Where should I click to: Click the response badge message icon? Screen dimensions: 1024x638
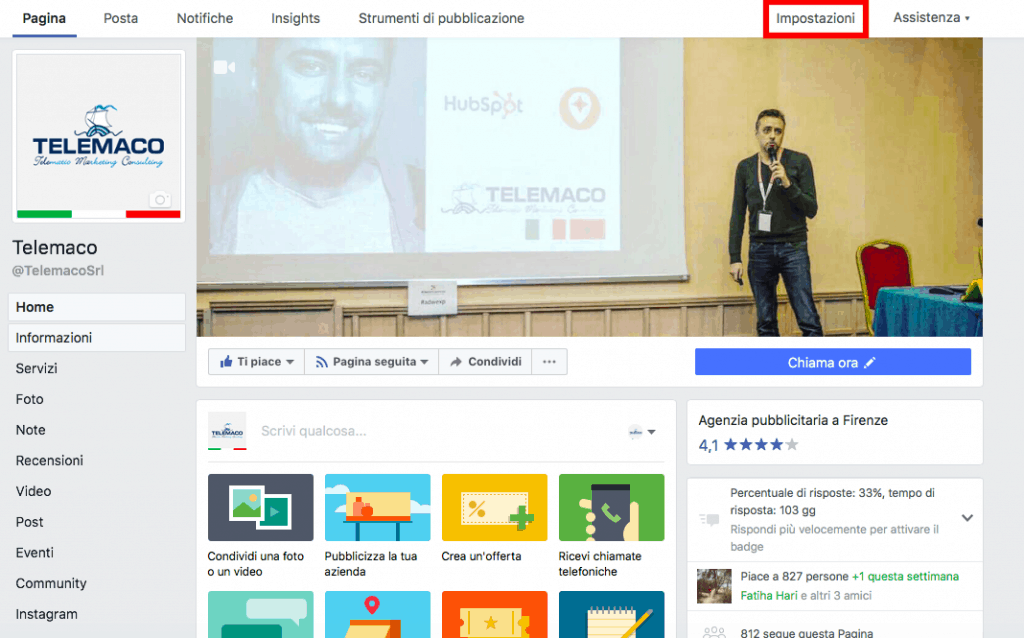click(x=709, y=520)
